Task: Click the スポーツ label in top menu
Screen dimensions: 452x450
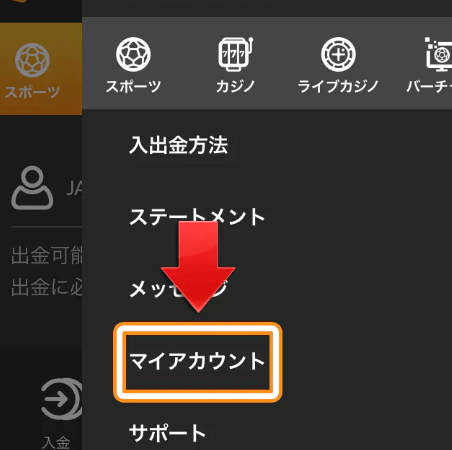Action: (x=133, y=87)
